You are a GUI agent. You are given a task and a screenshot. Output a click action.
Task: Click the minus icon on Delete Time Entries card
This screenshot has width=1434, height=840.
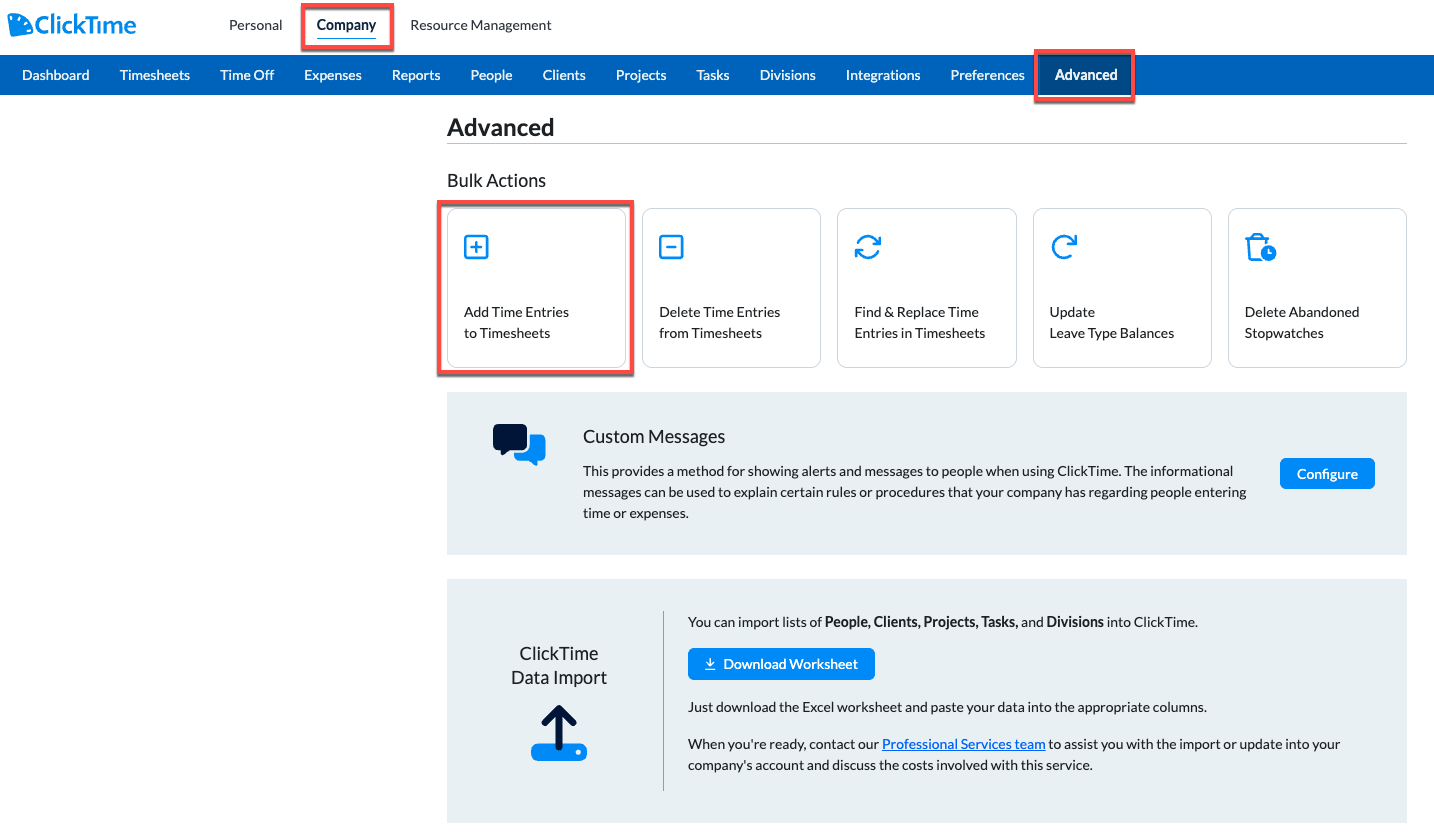671,247
